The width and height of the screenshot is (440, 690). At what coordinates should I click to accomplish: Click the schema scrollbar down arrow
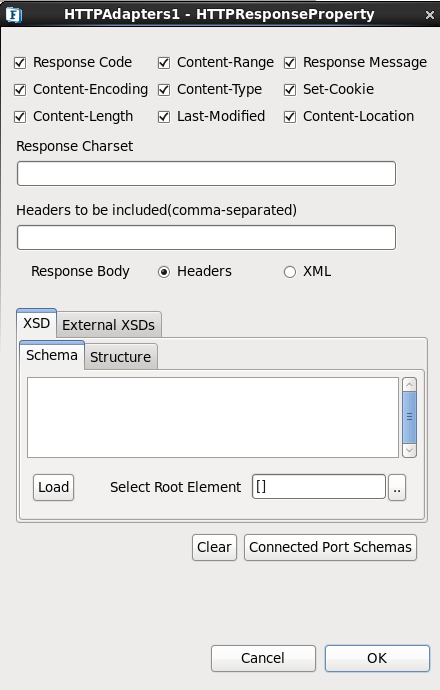(409, 450)
